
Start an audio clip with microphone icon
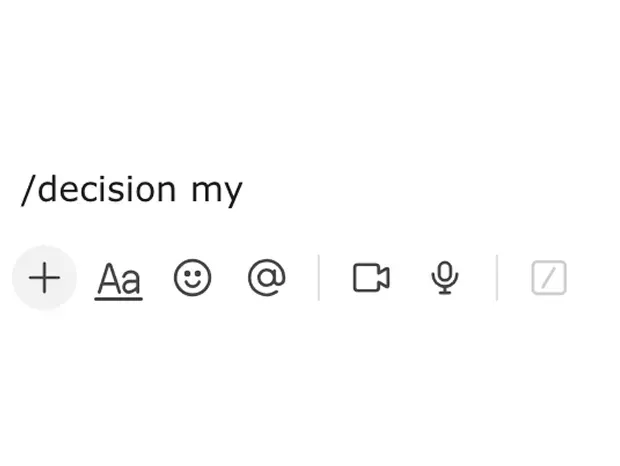click(445, 278)
